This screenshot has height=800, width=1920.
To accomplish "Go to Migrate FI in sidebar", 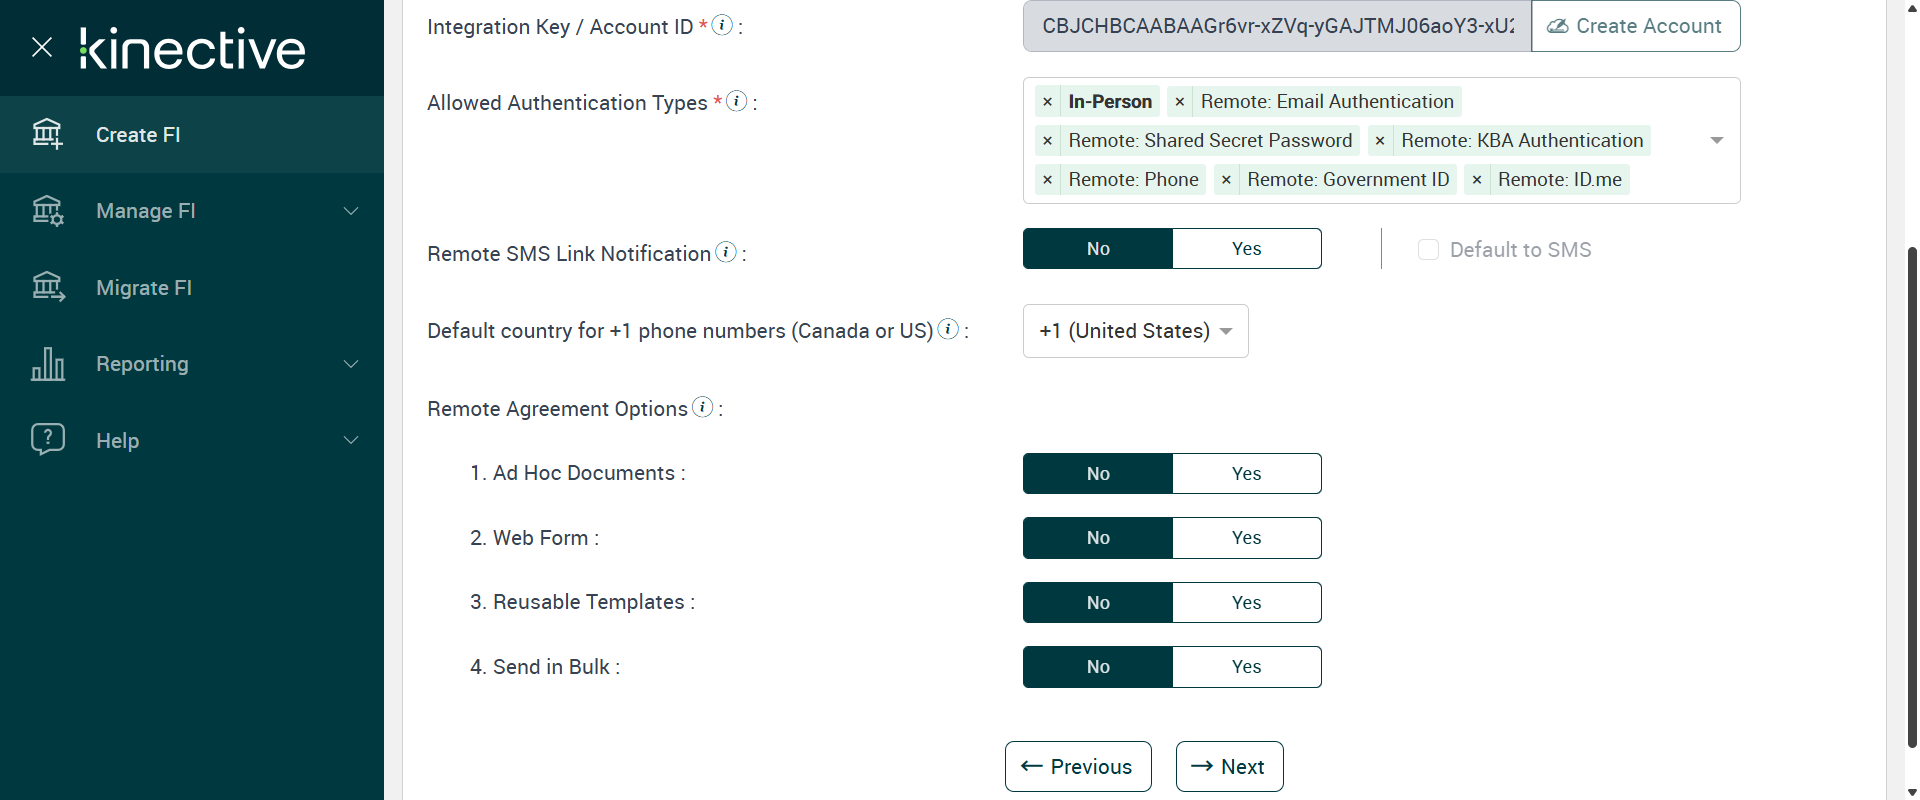I will (144, 288).
